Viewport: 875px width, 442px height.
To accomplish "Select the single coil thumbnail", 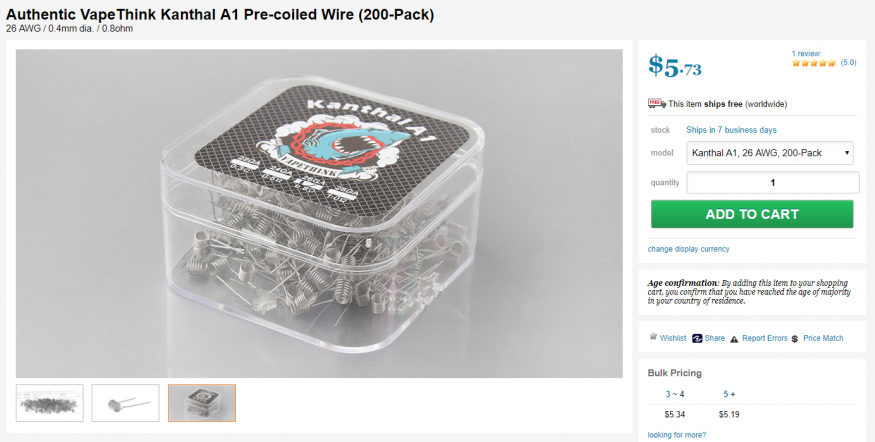I will tap(125, 403).
